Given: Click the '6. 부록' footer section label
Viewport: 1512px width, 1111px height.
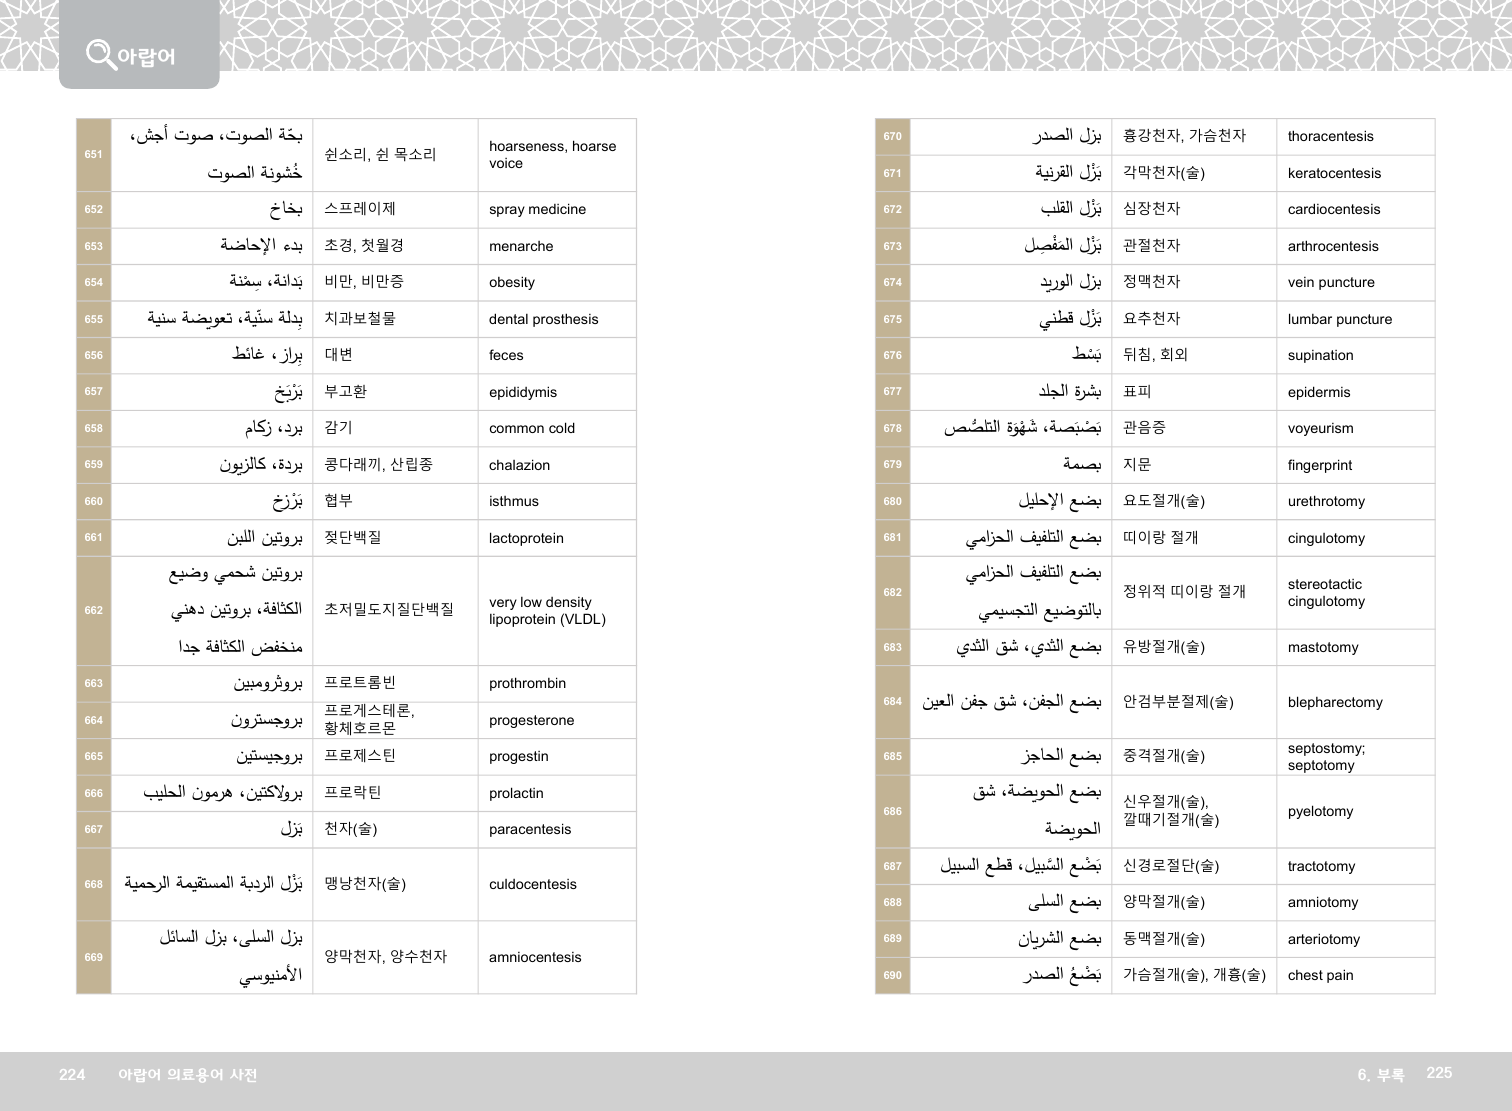Looking at the screenshot, I should pyautogui.click(x=1380, y=1075).
